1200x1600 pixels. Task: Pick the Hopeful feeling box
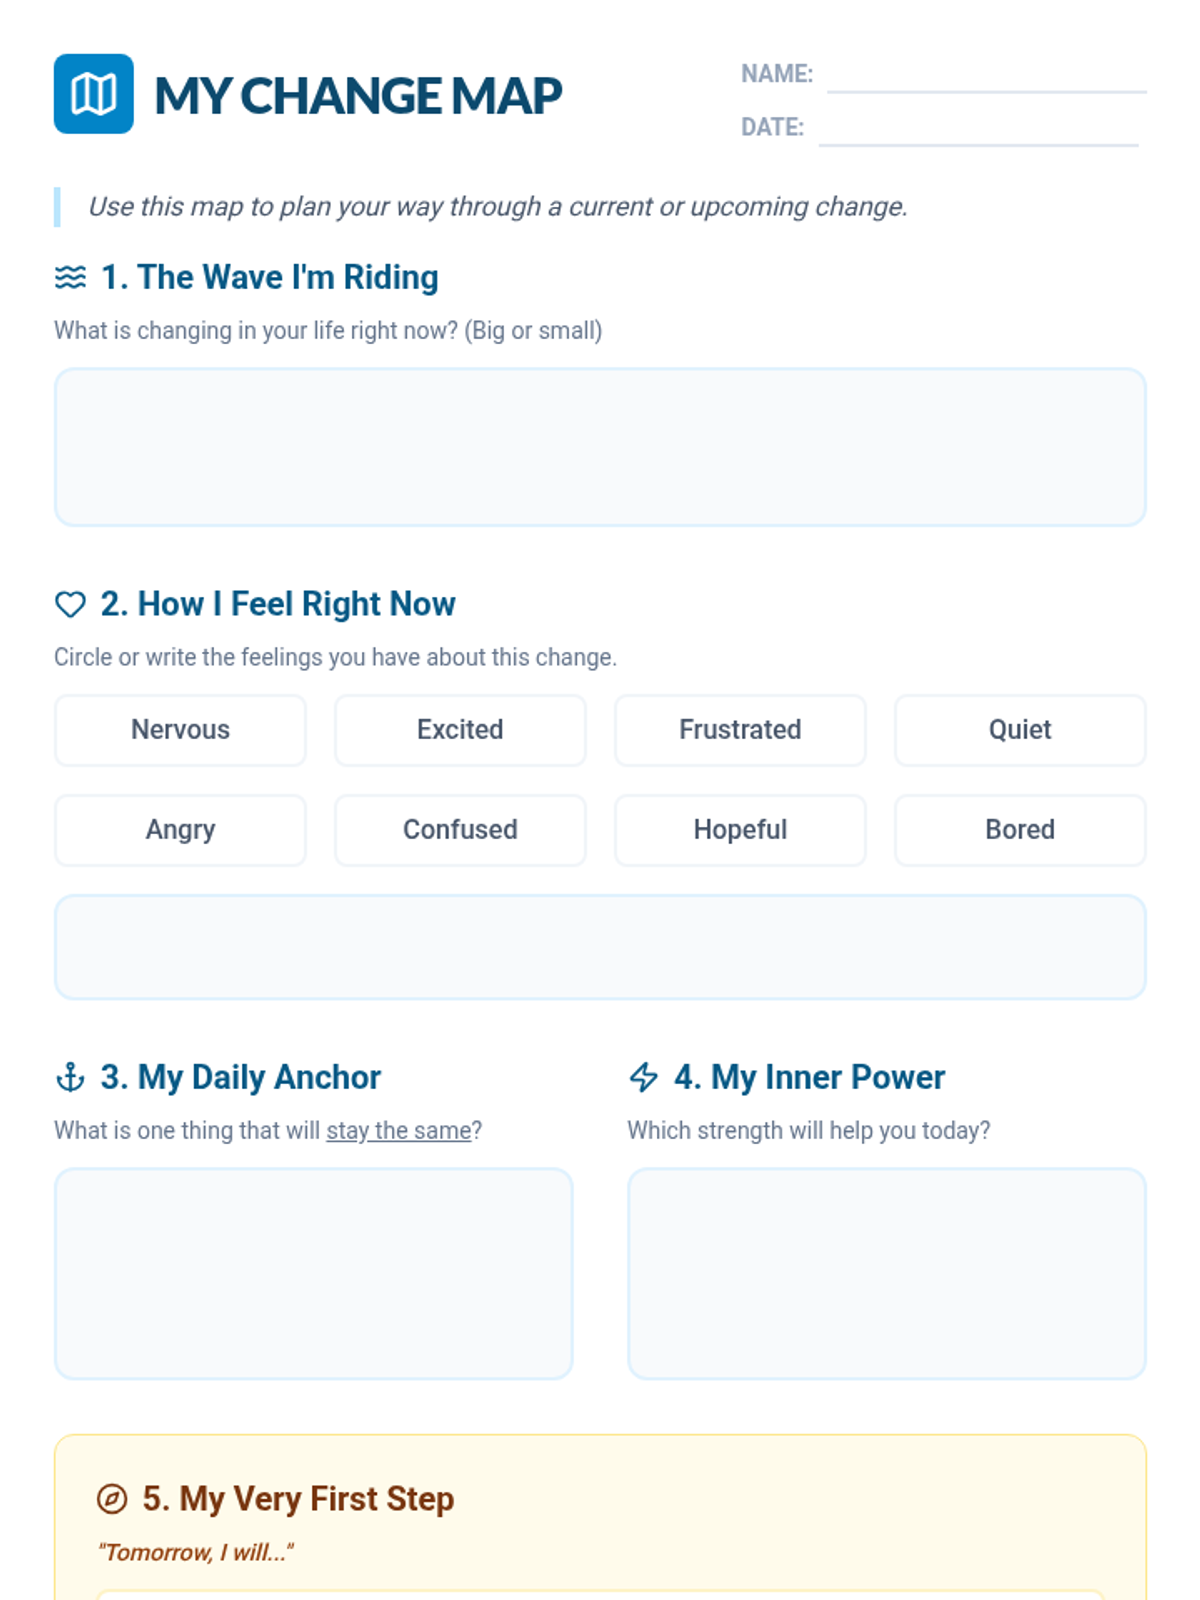pyautogui.click(x=740, y=830)
